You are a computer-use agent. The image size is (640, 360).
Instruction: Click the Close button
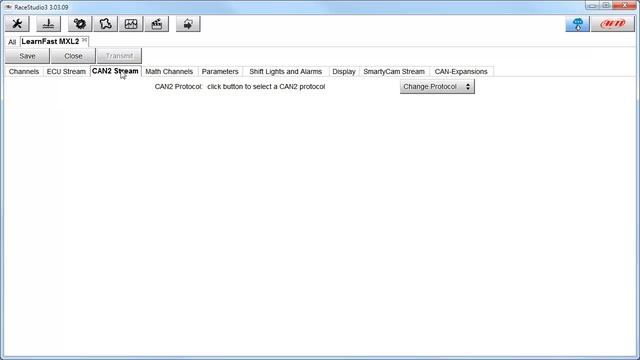pos(73,56)
